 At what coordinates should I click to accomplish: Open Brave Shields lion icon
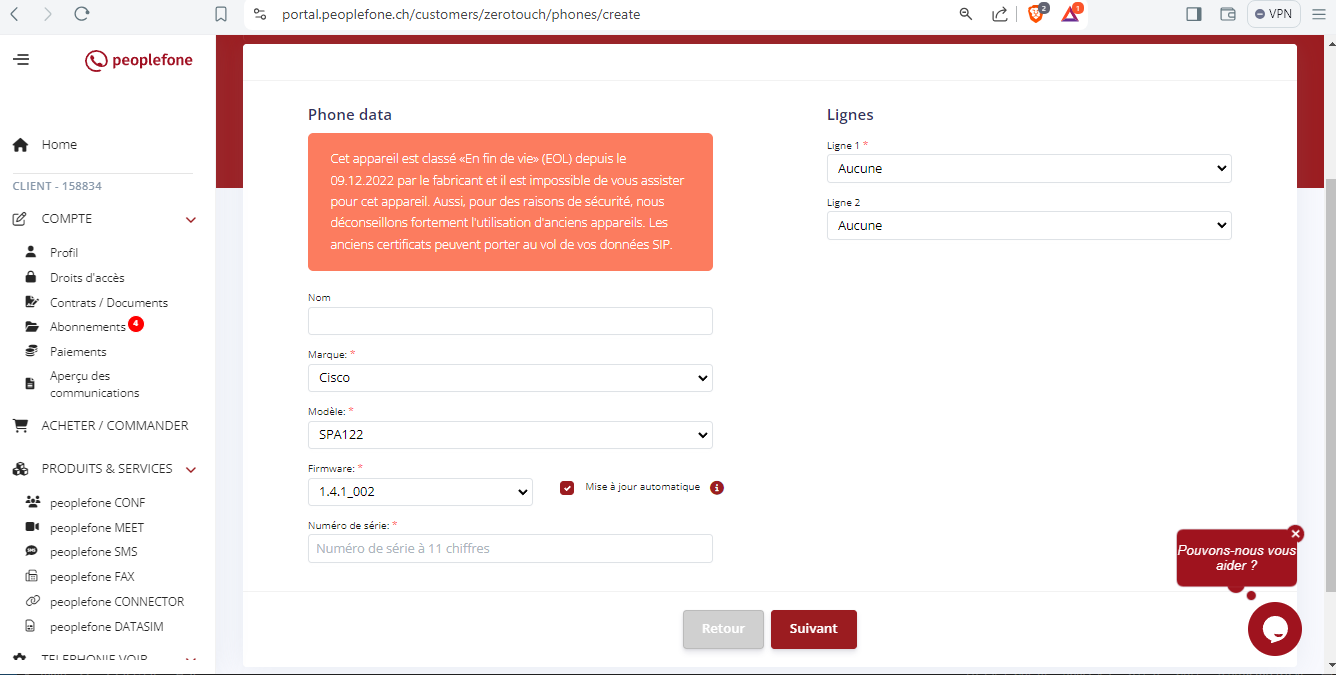(x=1036, y=14)
